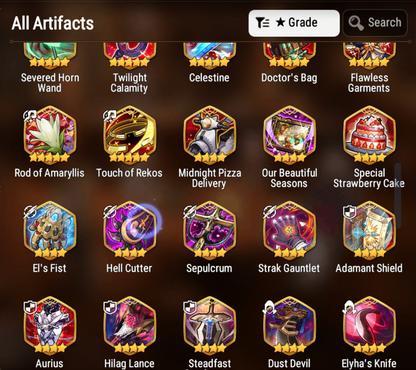The image size is (416, 370).
Task: Choose the Our Beautiful Seasons artifact
Action: 289,135
